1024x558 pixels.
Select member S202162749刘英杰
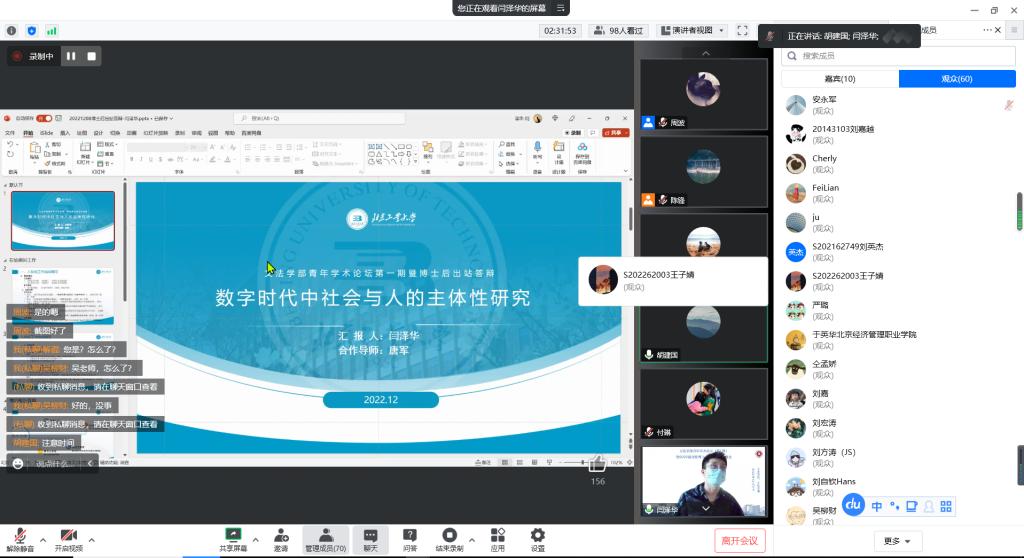click(x=898, y=252)
